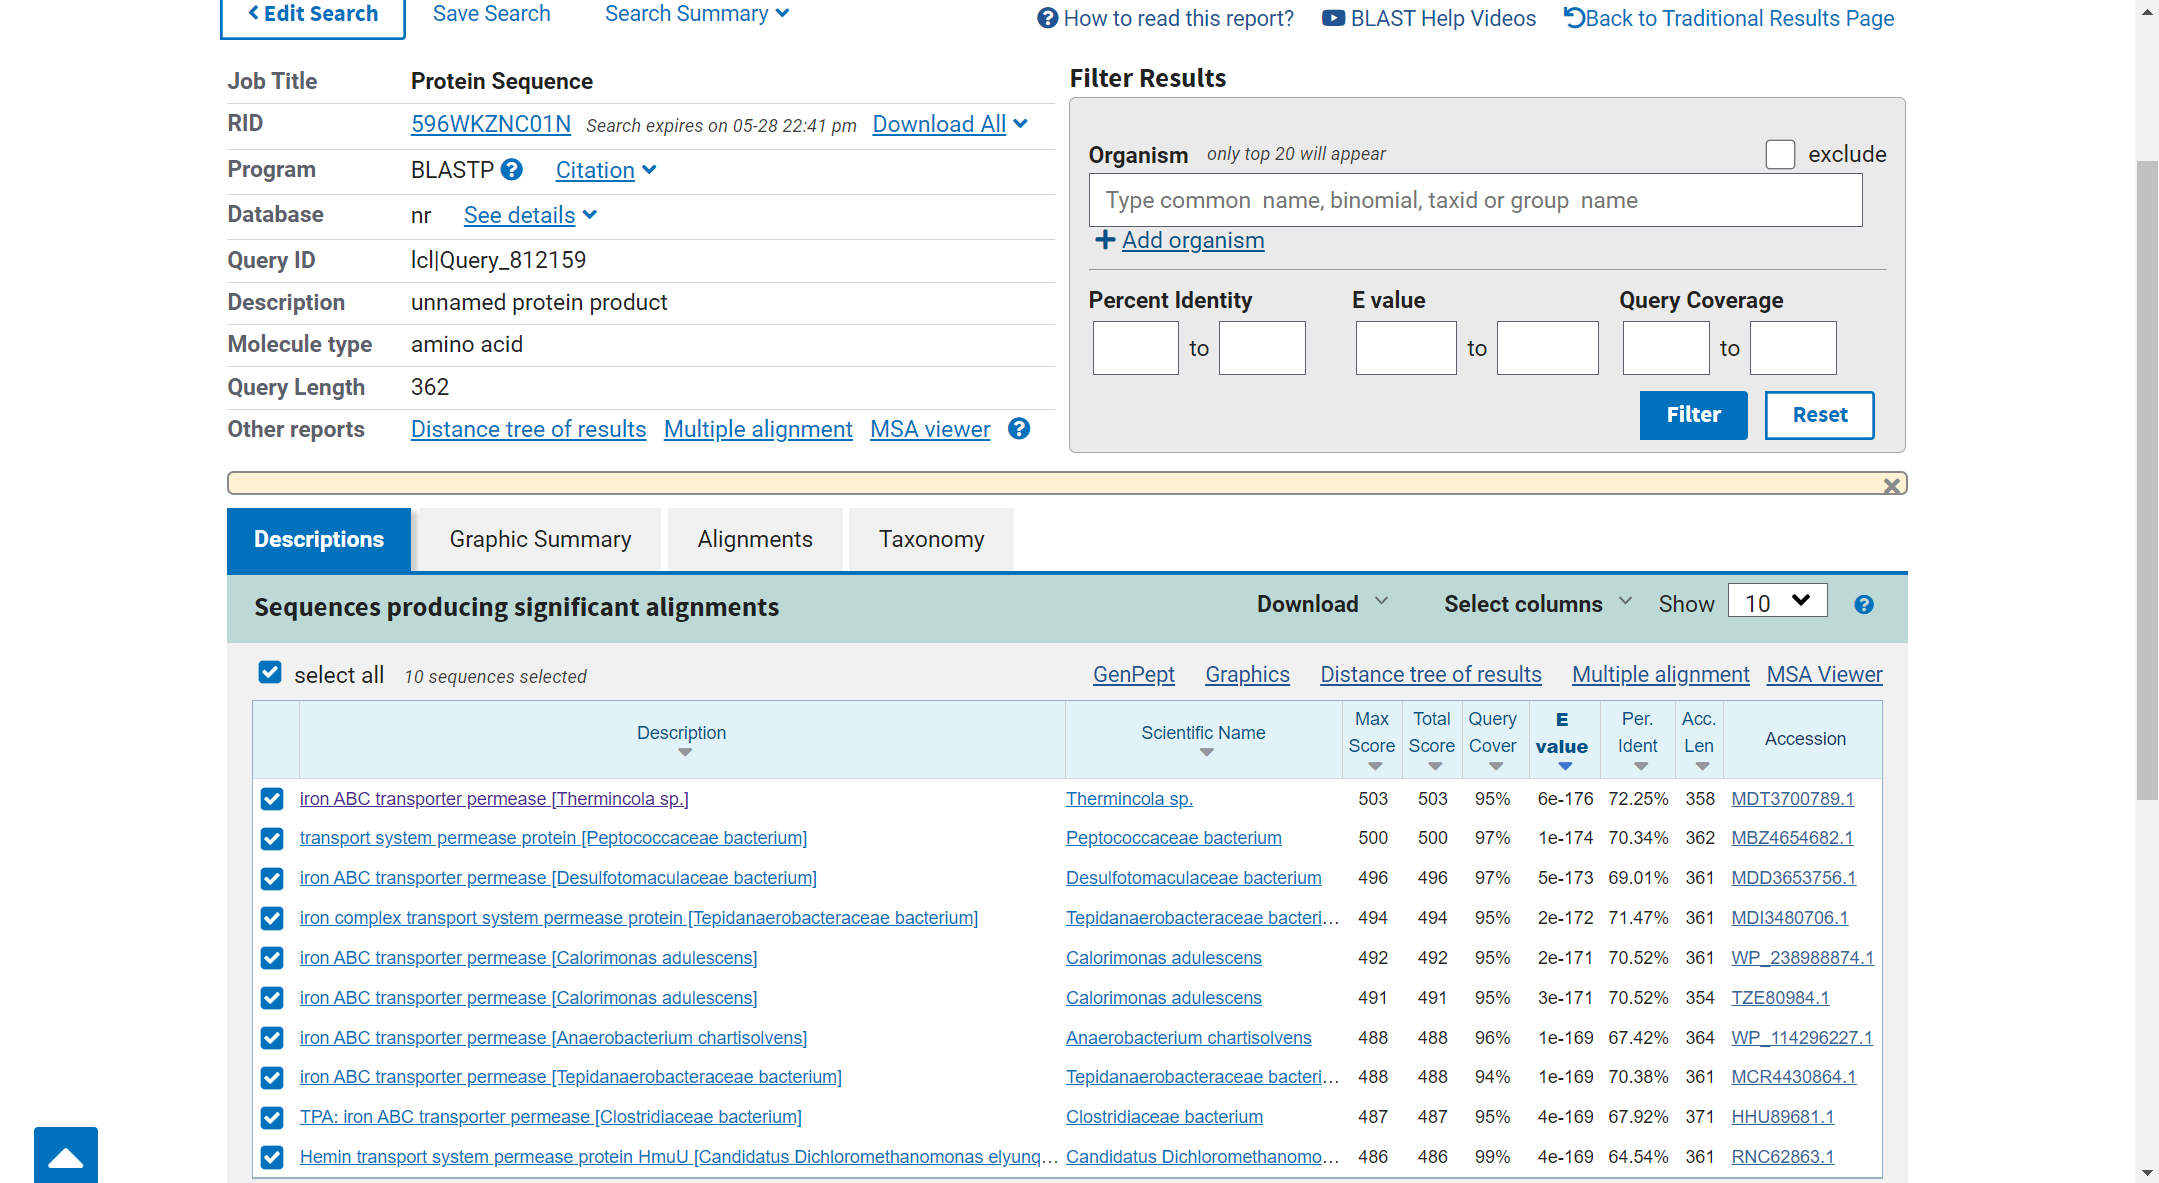Image resolution: width=2159 pixels, height=1183 pixels.
Task: Go back to Traditional Results Page
Action: click(1729, 18)
